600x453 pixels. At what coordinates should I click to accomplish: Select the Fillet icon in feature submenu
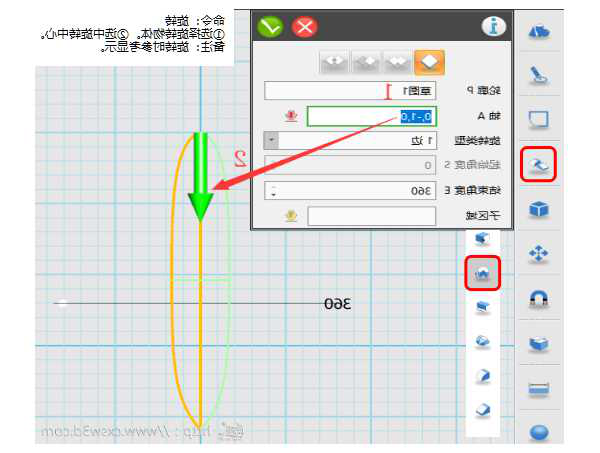click(x=482, y=376)
